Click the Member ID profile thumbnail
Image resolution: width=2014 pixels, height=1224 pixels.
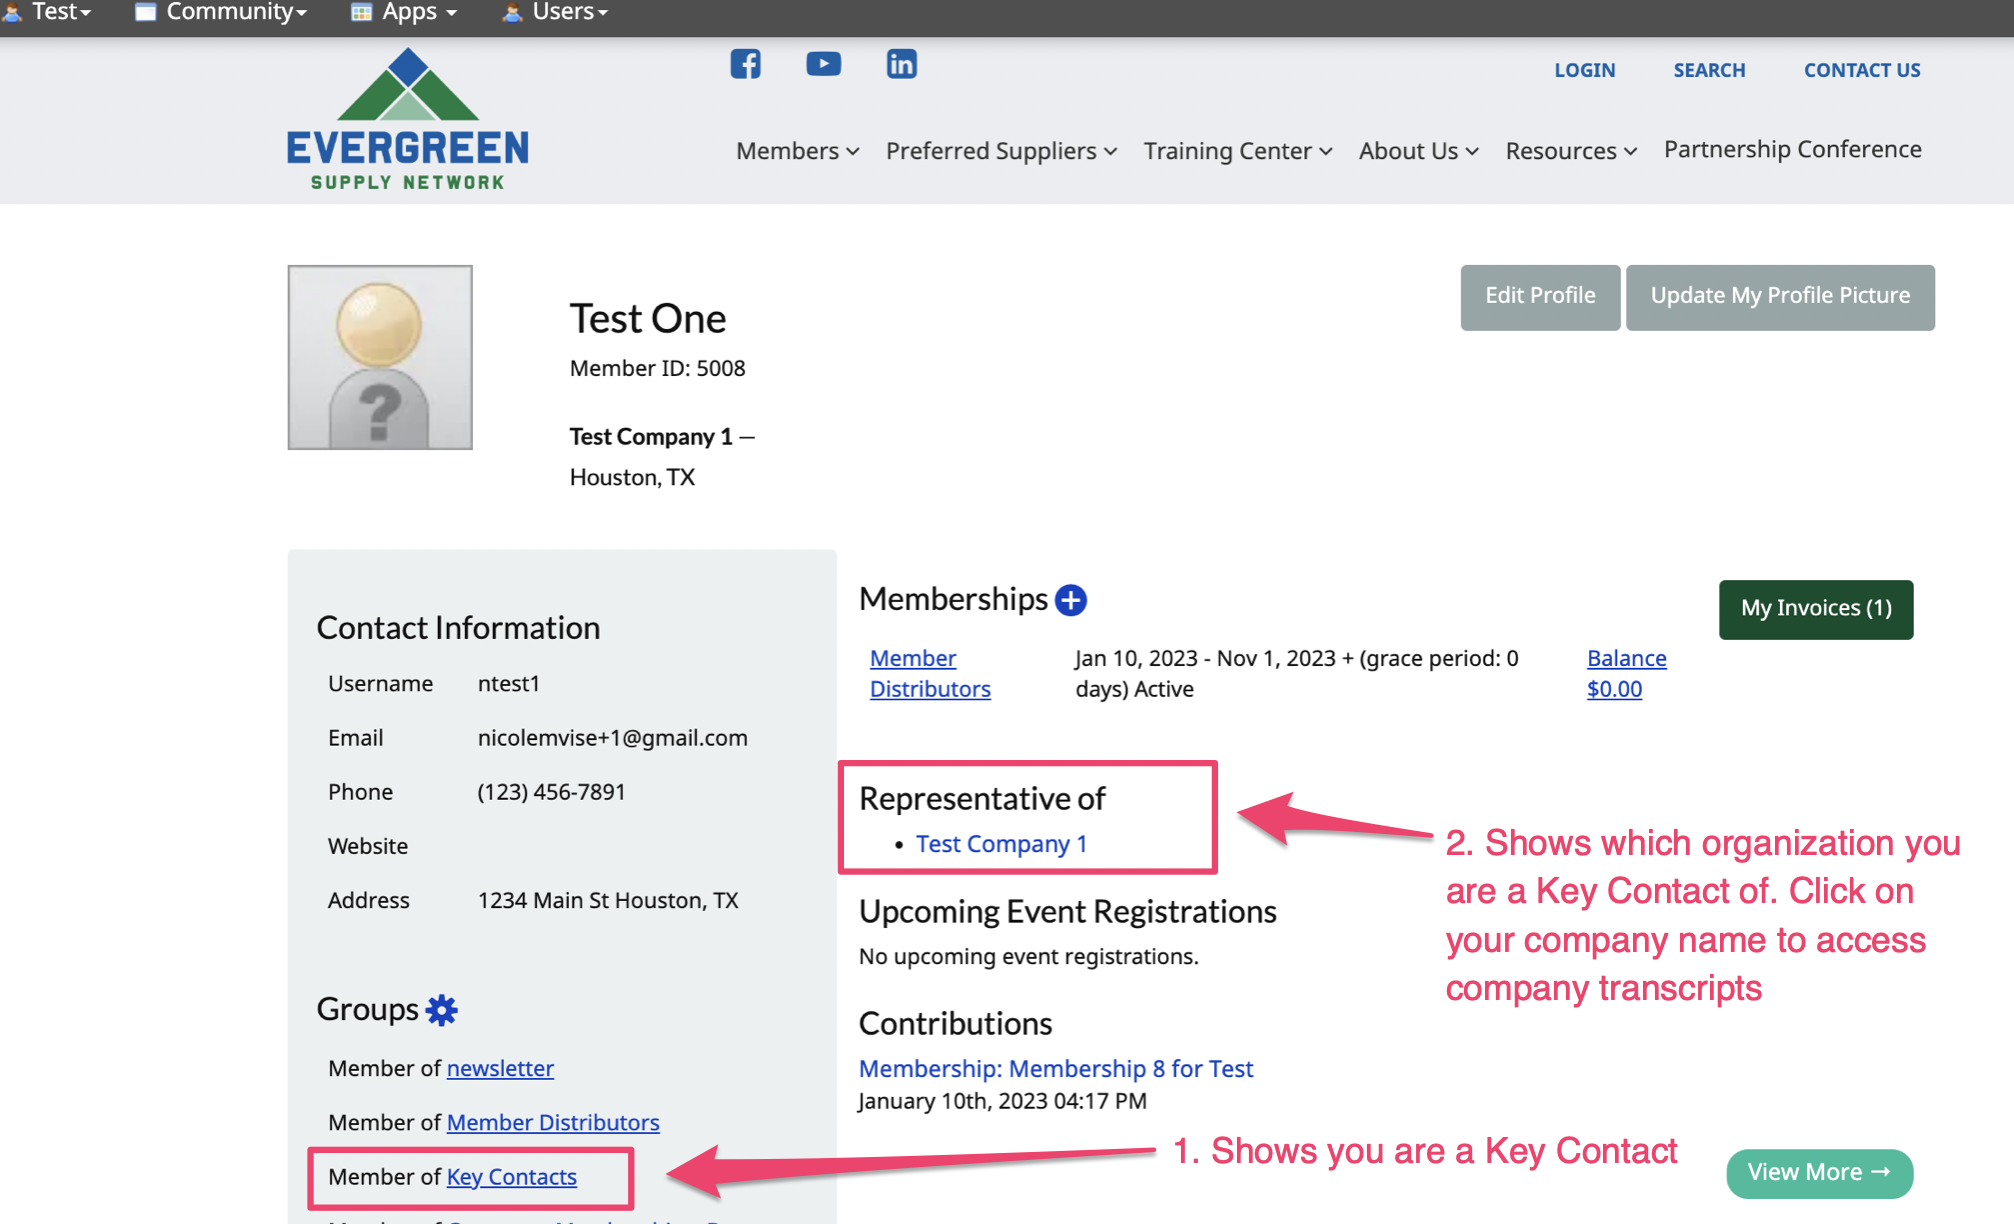[x=380, y=358]
